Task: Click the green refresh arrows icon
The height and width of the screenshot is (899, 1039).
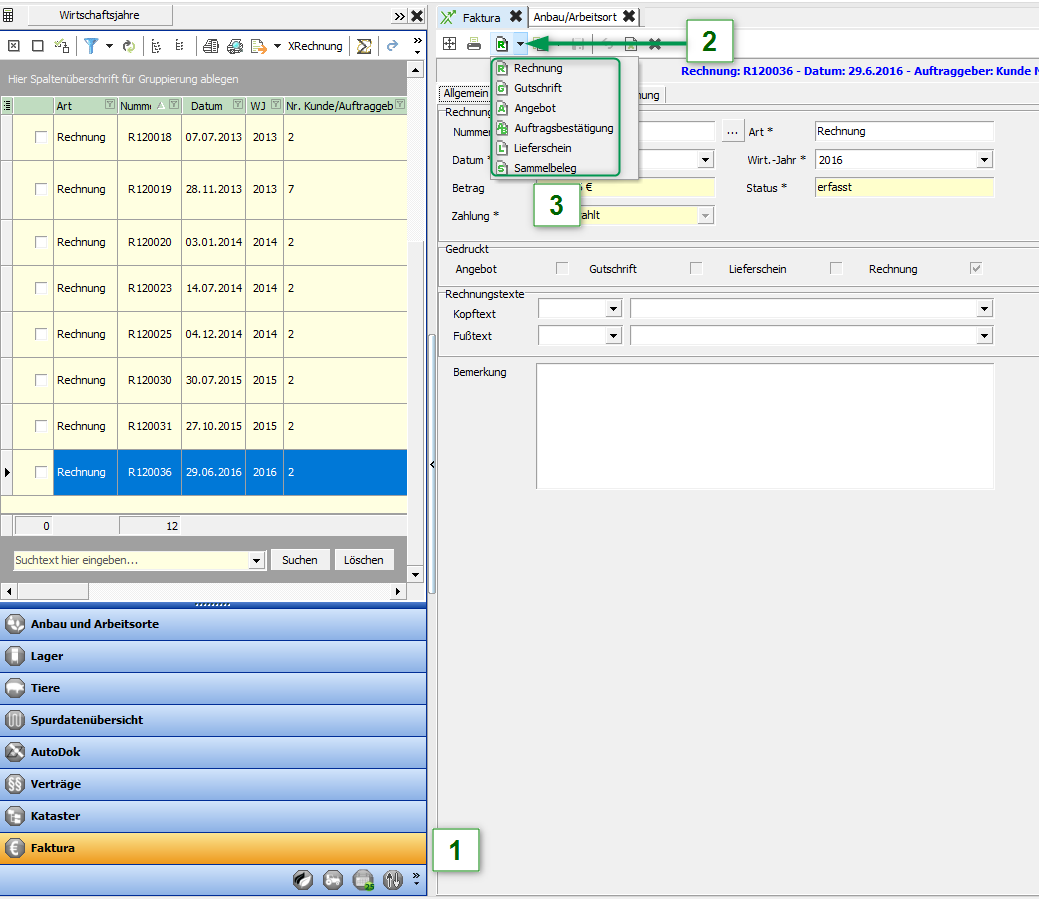Action: tap(128, 46)
